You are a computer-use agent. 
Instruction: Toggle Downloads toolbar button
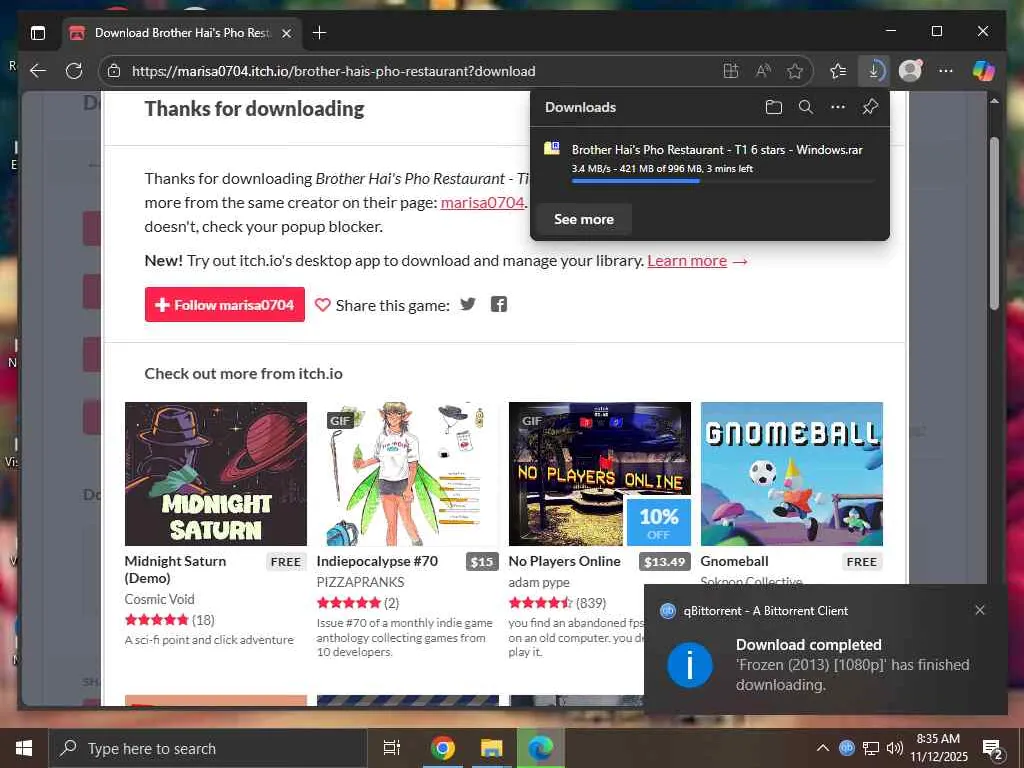(874, 71)
